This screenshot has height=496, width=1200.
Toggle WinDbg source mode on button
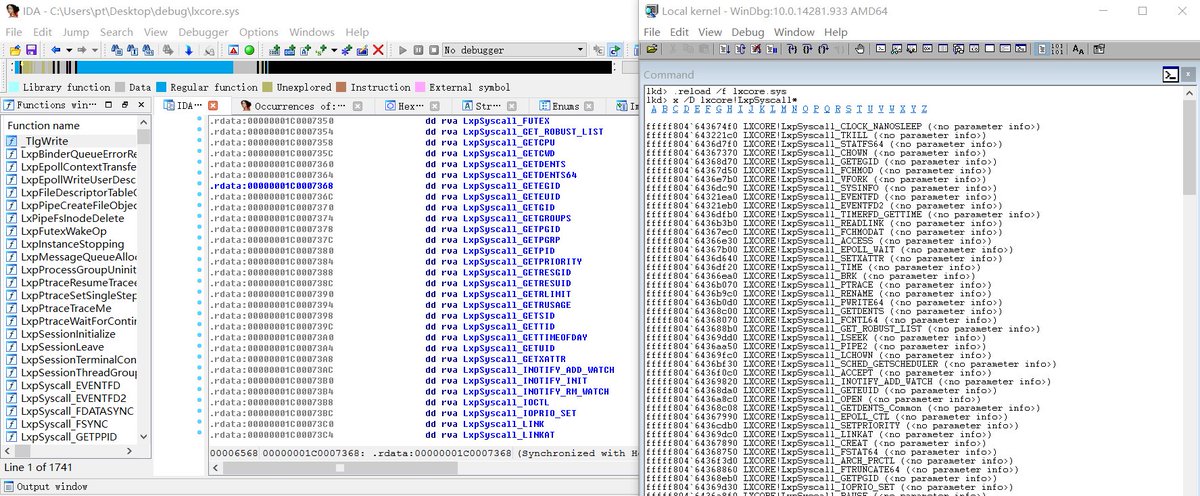click(1042, 49)
